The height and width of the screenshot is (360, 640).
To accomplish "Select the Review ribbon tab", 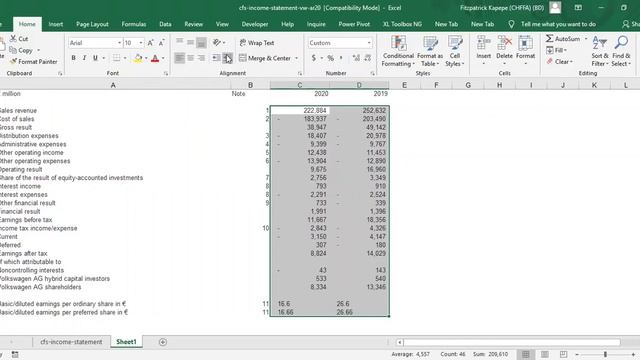I will point(193,24).
